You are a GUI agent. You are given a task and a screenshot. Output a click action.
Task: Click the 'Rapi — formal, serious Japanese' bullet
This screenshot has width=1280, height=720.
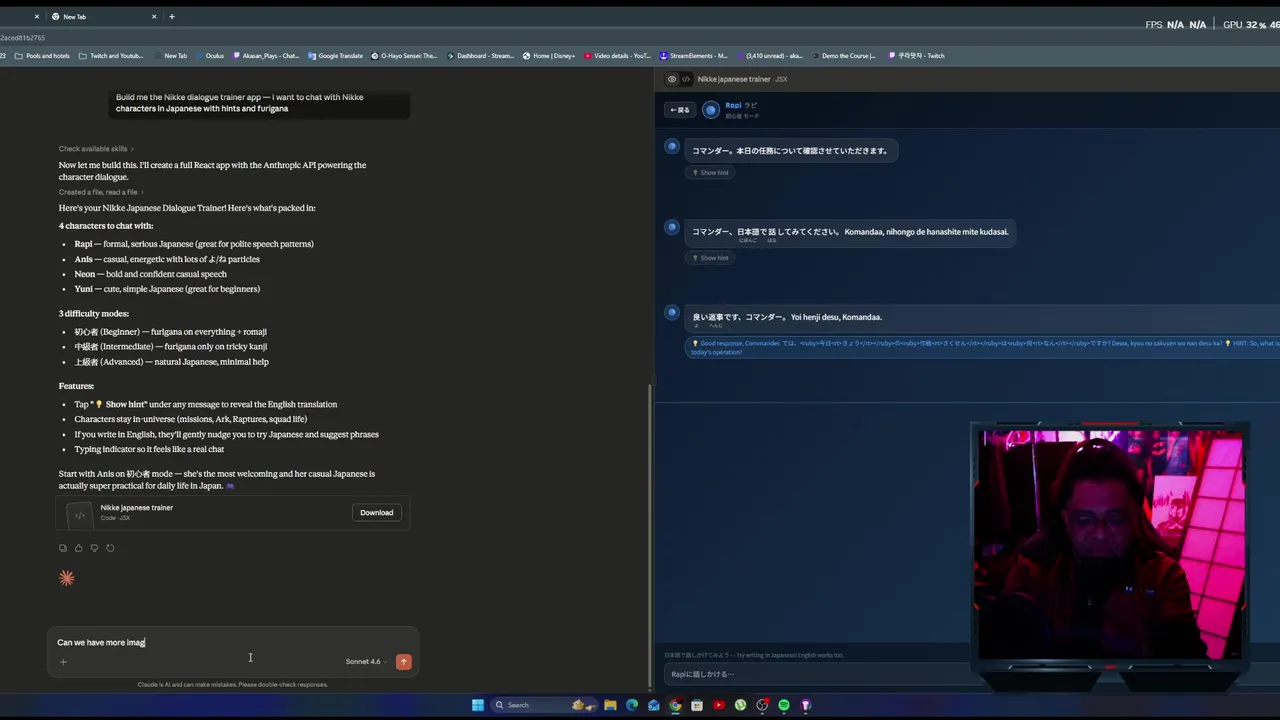194,244
